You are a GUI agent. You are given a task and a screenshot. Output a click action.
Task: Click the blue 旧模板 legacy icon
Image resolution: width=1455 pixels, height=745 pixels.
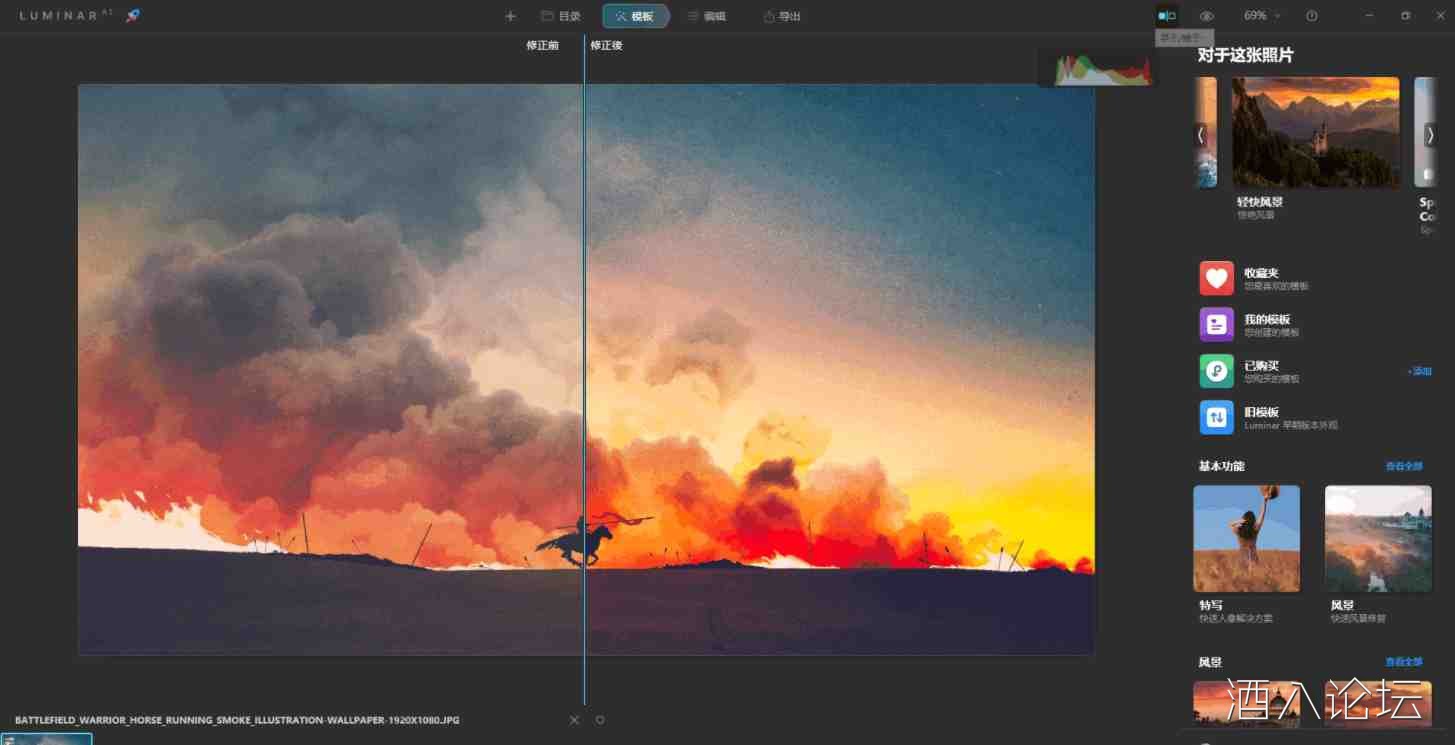tap(1217, 417)
